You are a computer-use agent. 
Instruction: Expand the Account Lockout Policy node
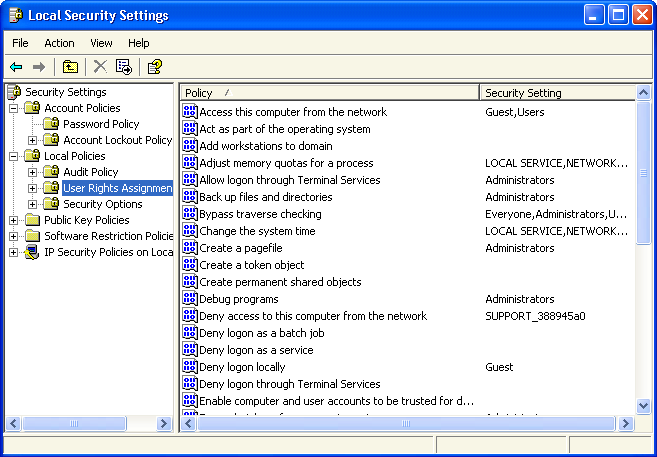click(33, 140)
